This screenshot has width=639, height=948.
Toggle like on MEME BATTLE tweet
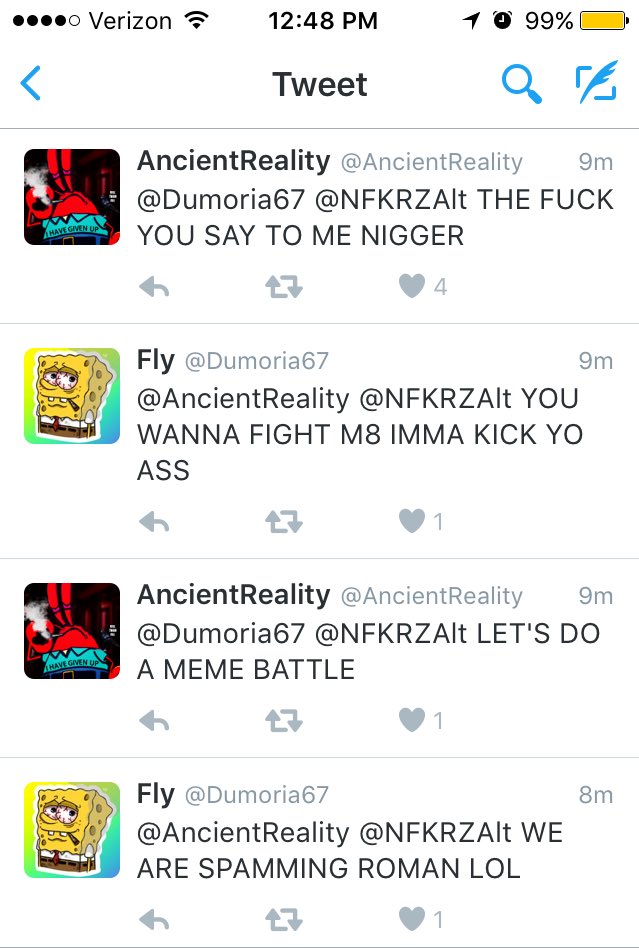pos(412,719)
